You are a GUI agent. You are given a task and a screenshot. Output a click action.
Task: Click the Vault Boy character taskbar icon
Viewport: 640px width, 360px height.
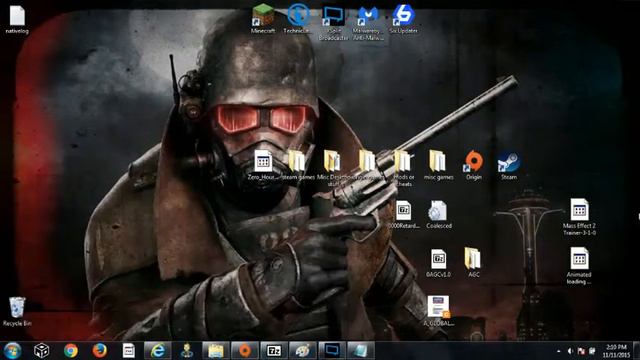coord(187,351)
